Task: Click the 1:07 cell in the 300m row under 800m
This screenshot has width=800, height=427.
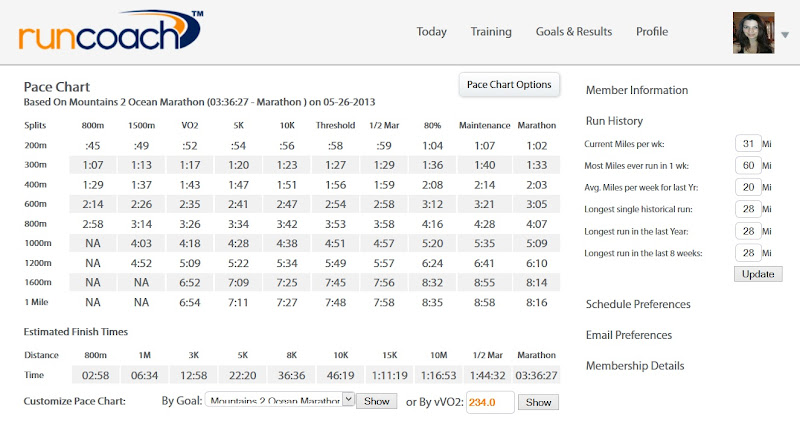Action: [x=93, y=165]
